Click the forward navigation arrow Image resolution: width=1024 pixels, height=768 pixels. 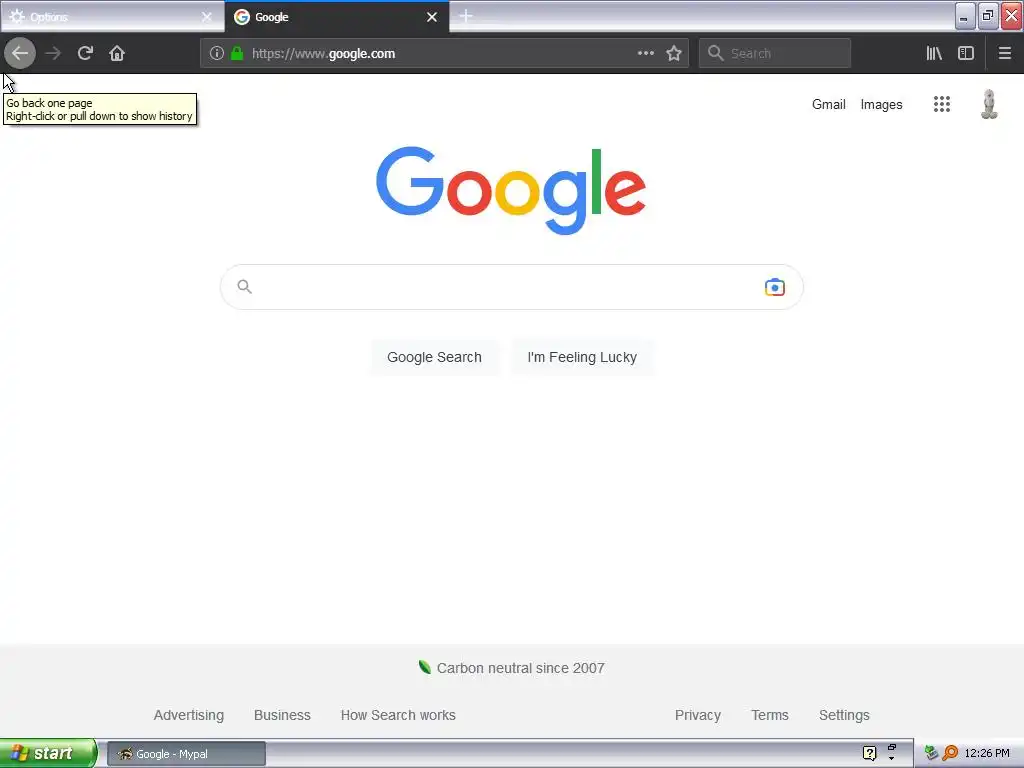(x=53, y=54)
